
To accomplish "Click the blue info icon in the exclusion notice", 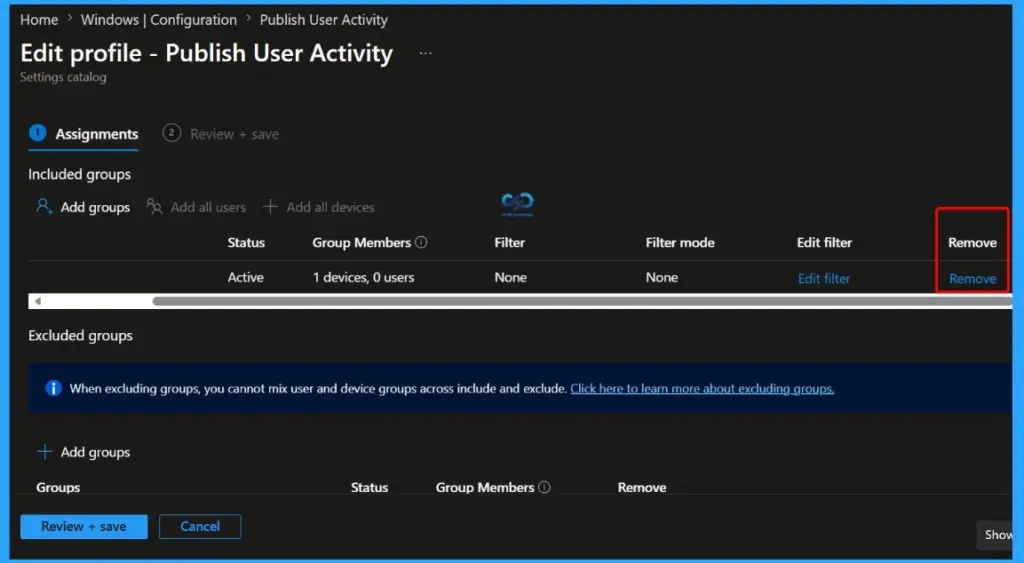I will coord(53,388).
